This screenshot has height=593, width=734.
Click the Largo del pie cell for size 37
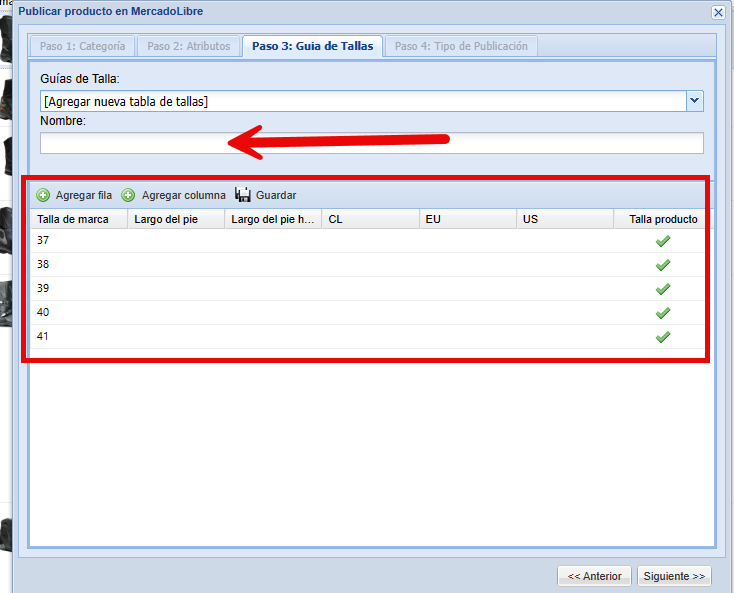point(176,241)
